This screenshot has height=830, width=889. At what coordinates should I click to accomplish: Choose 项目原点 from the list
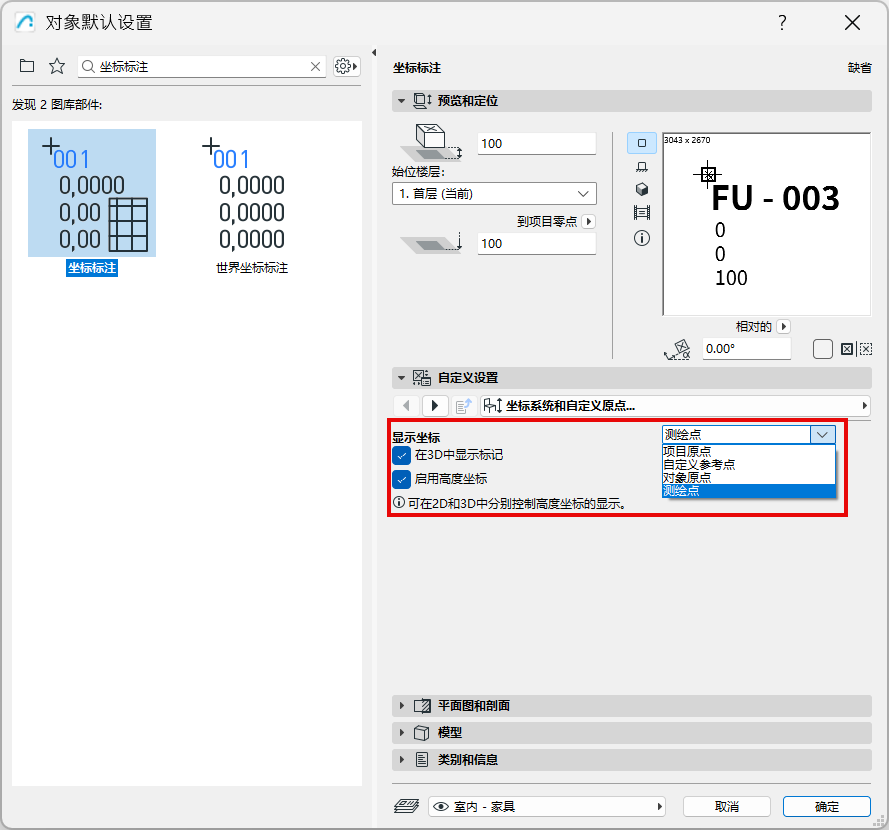point(748,451)
